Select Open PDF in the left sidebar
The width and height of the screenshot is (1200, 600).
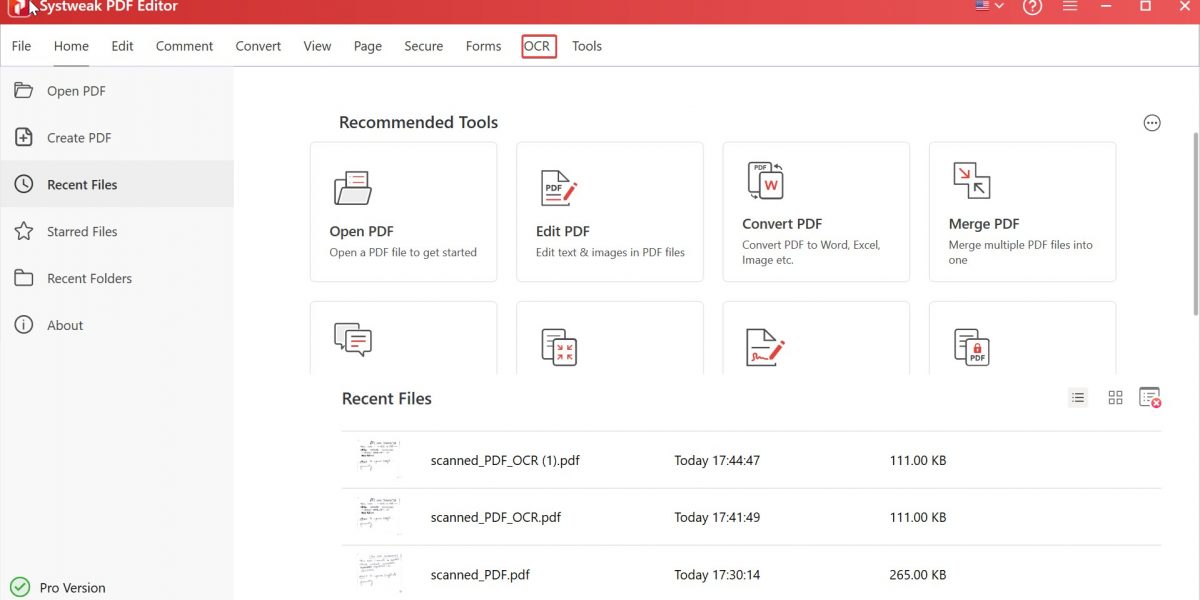117,91
